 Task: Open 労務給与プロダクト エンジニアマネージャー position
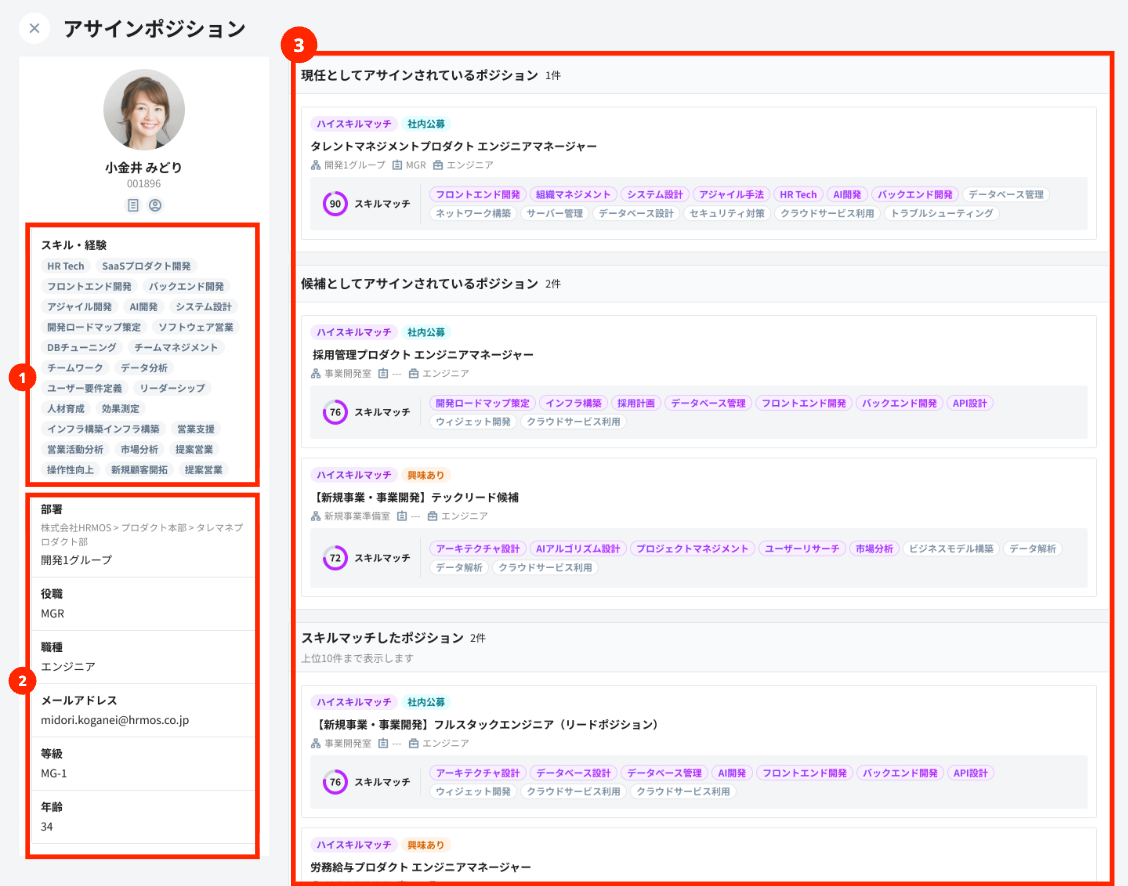point(420,867)
